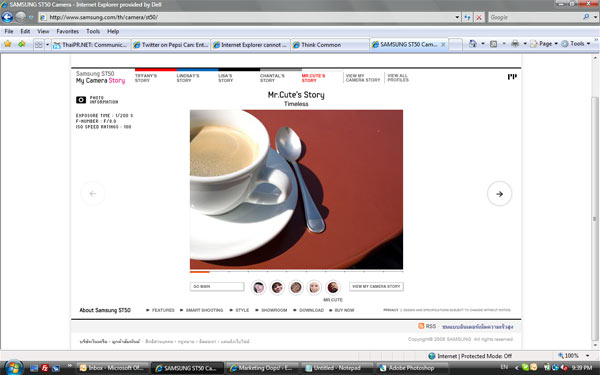The image size is (600, 375).
Task: Click the camera Photo Information icon
Action: click(x=81, y=100)
